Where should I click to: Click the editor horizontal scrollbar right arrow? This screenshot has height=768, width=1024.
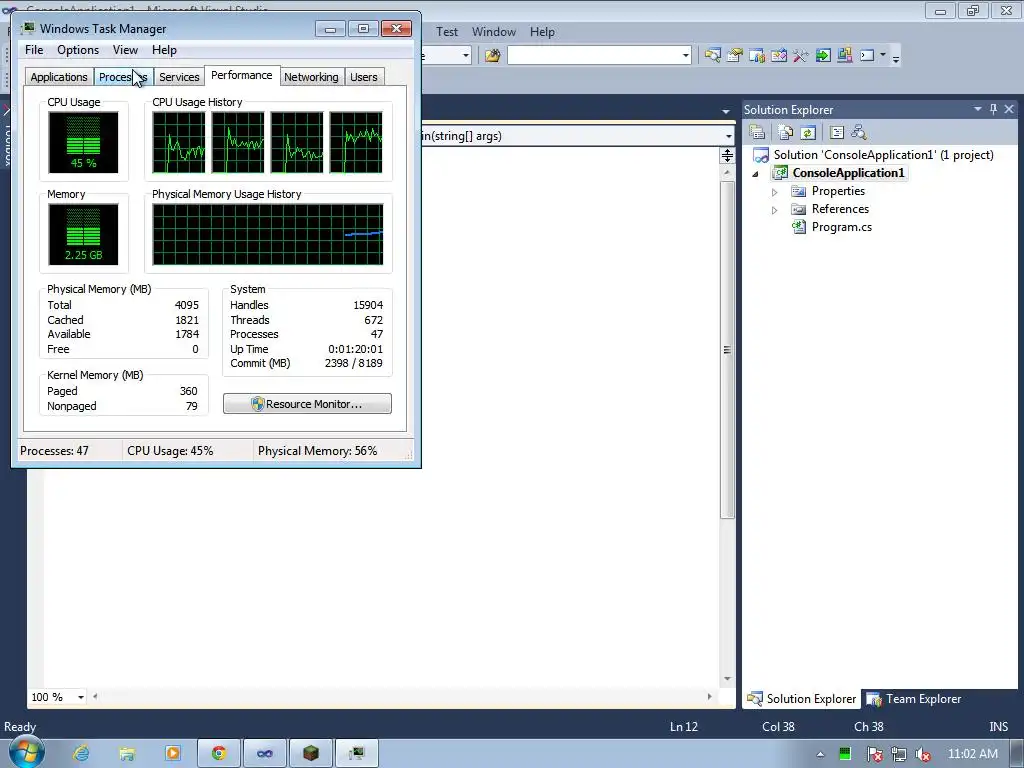pos(709,697)
